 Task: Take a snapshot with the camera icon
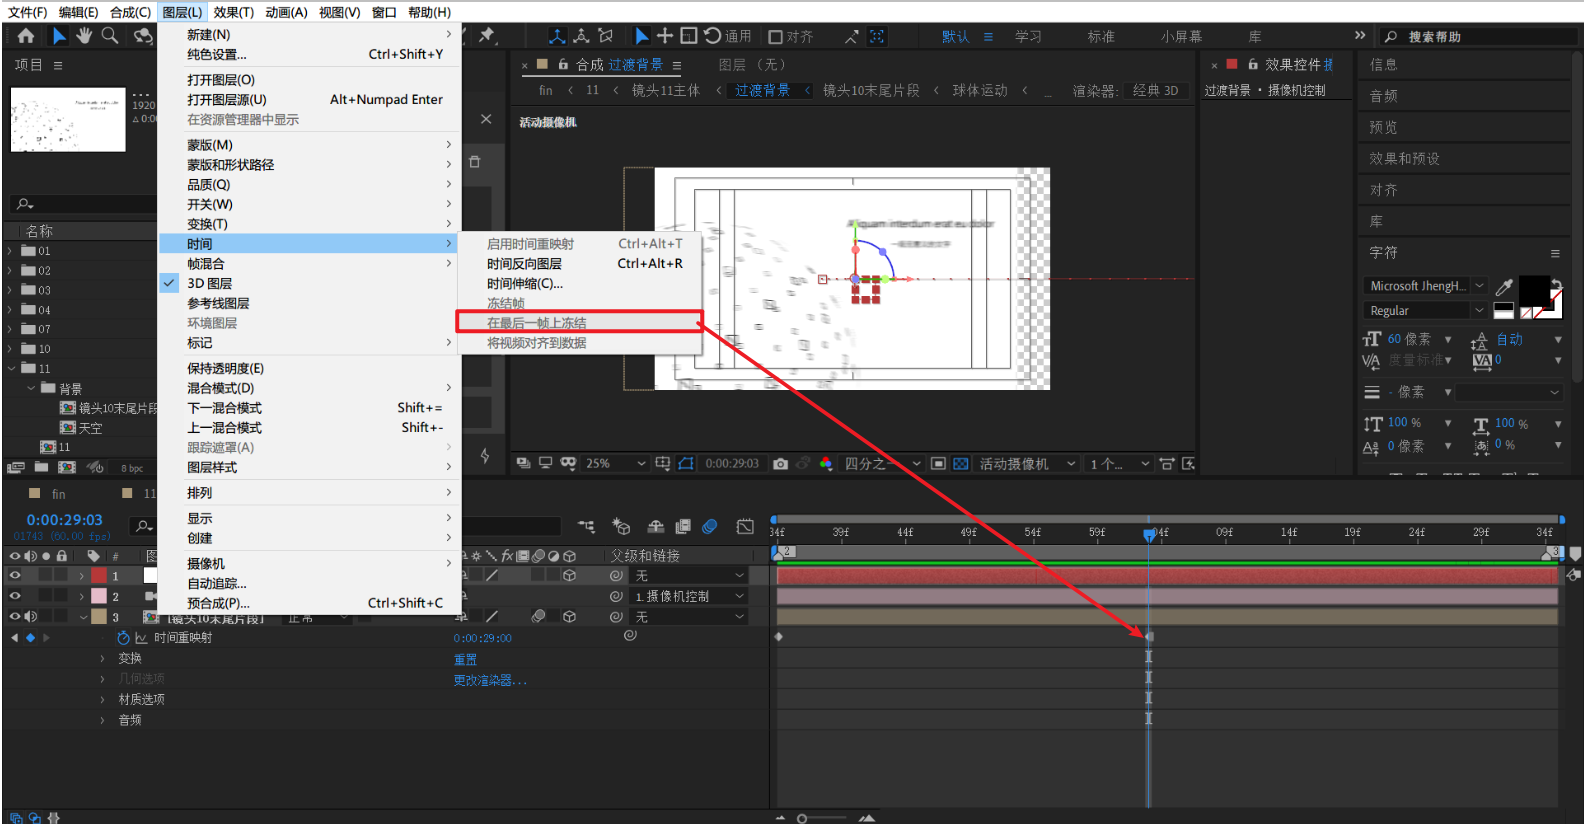(781, 464)
